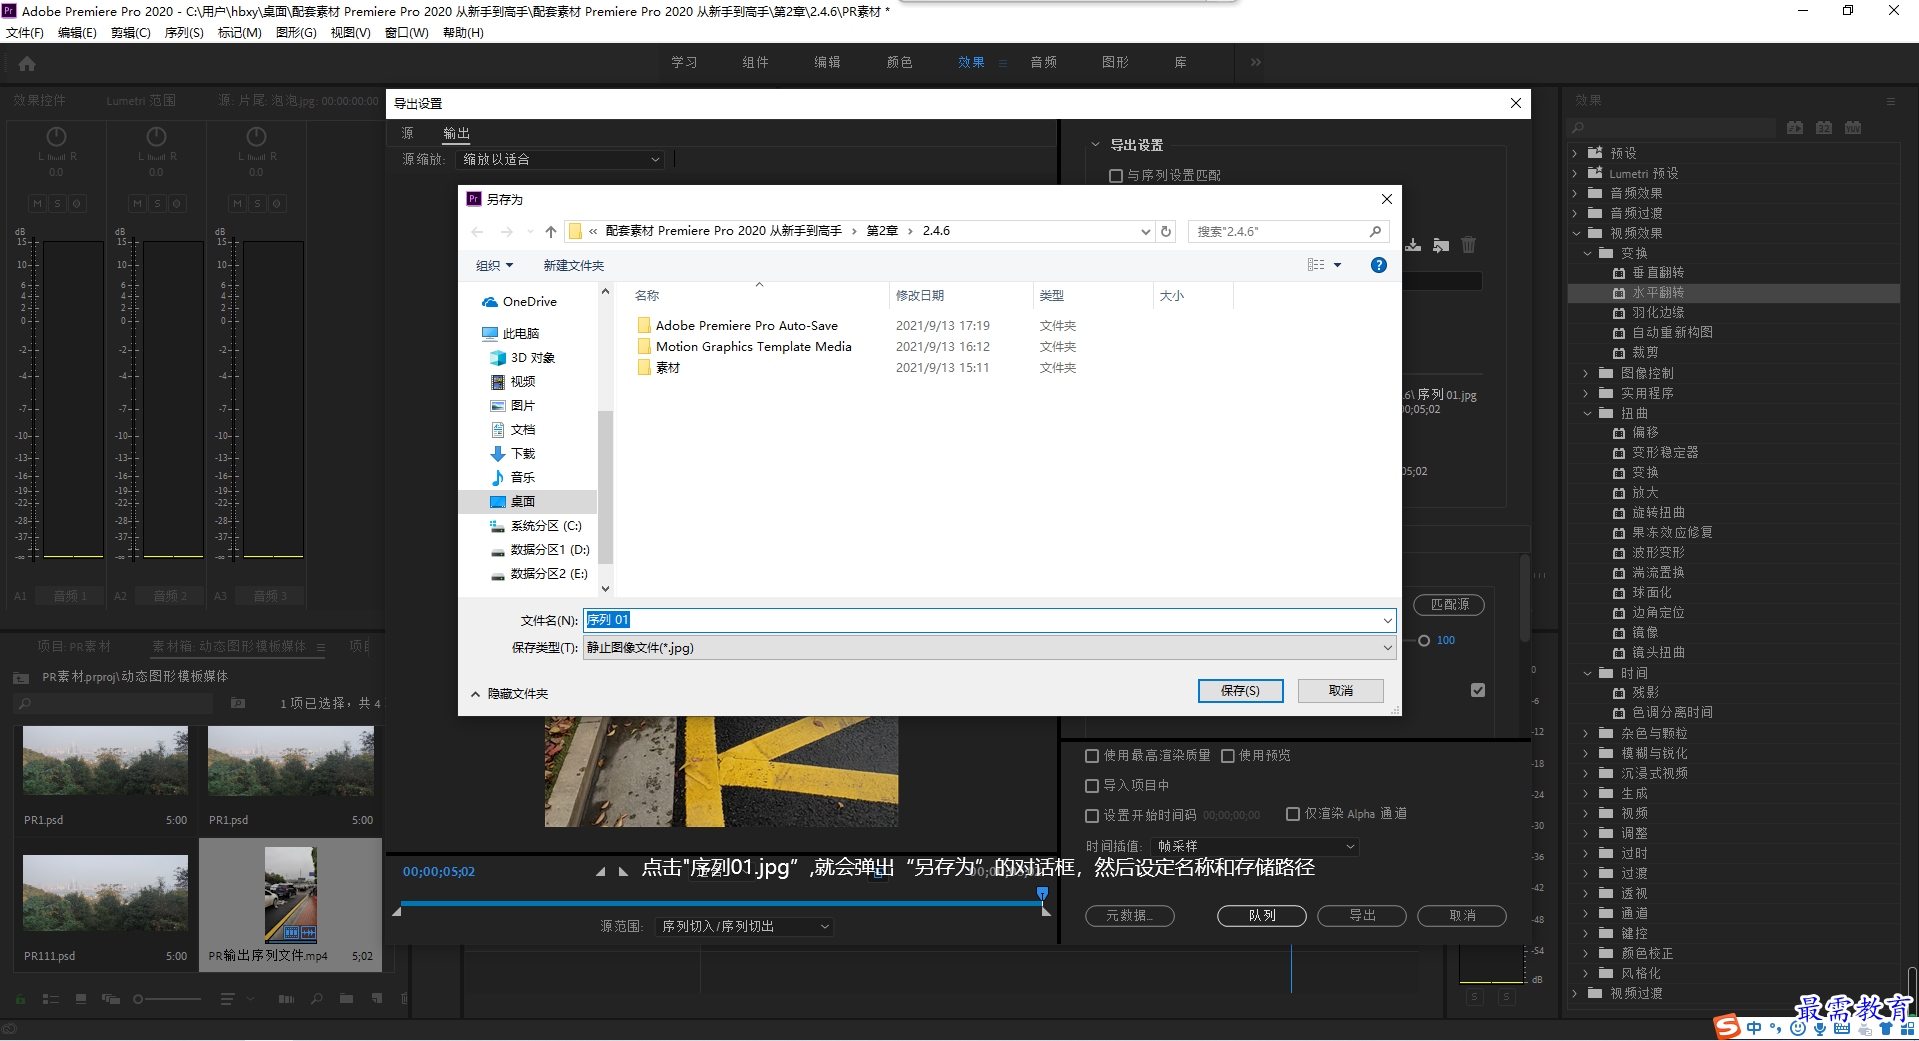The image size is (1919, 1041).
Task: Switch to 音频 workspace tab
Action: point(1043,63)
